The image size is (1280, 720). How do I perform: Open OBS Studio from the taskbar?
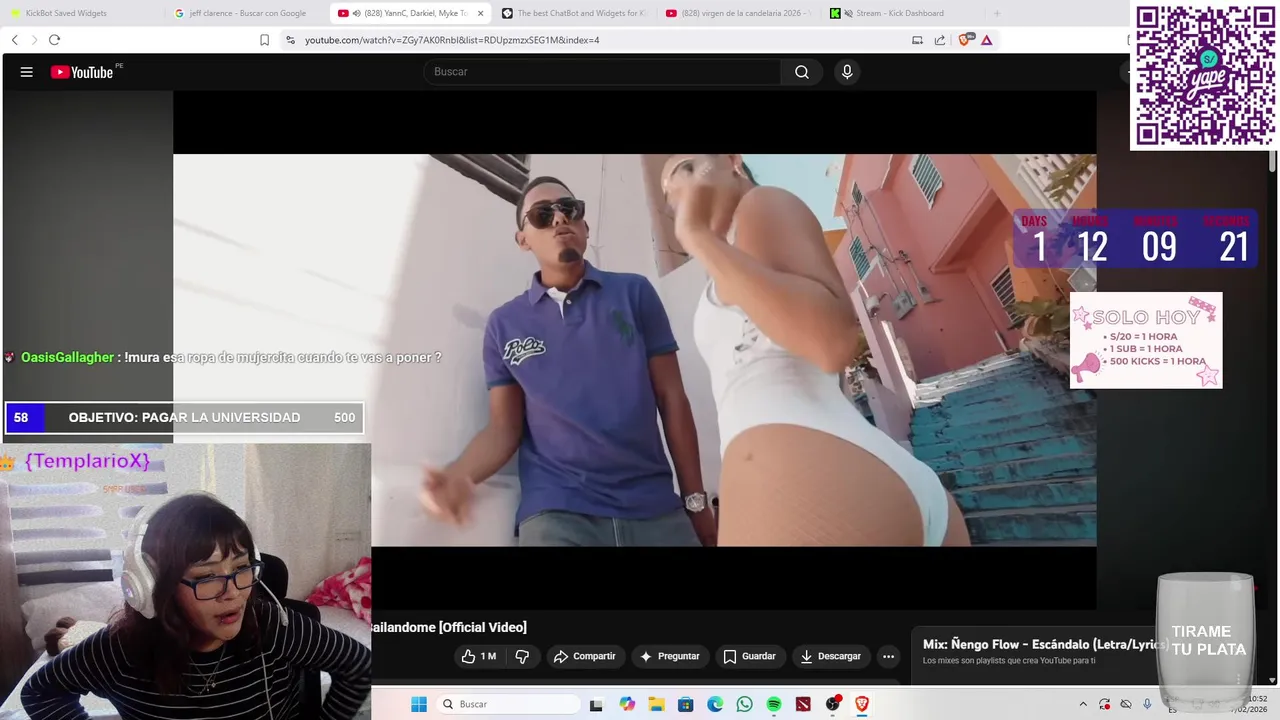tap(832, 704)
